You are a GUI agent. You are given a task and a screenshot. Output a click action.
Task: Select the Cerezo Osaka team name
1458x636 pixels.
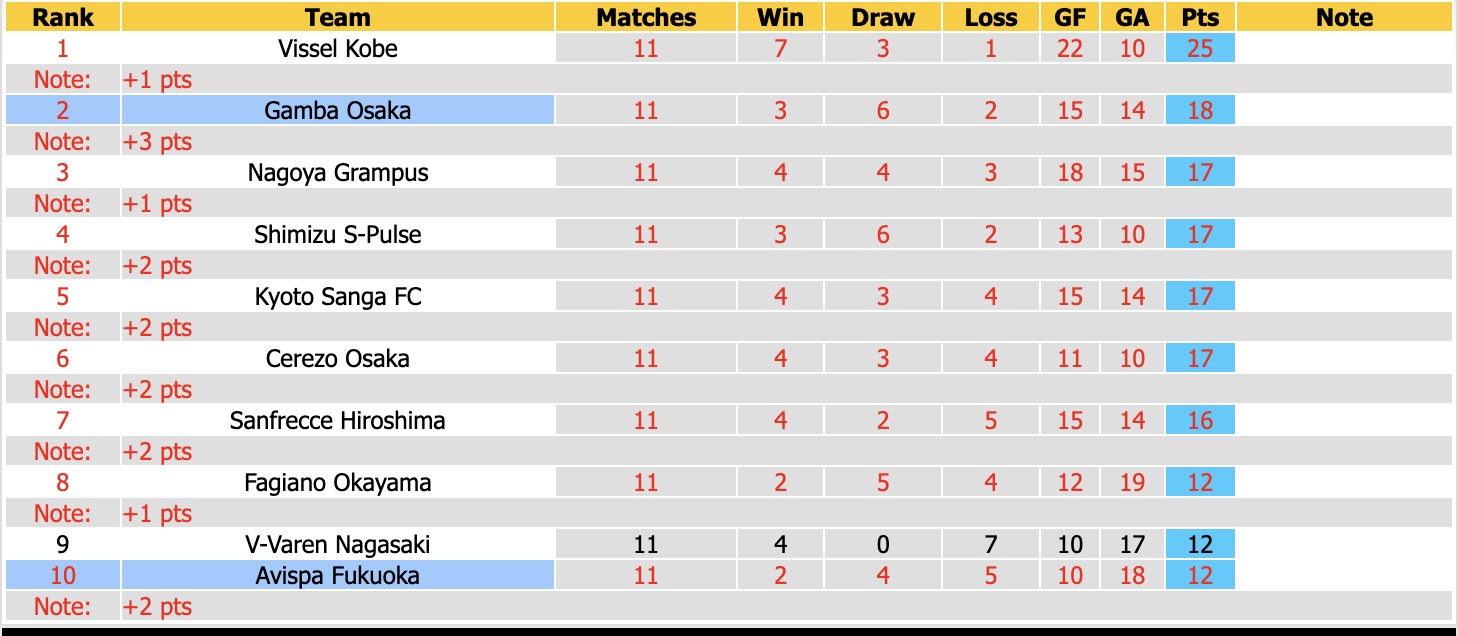pyautogui.click(x=338, y=358)
